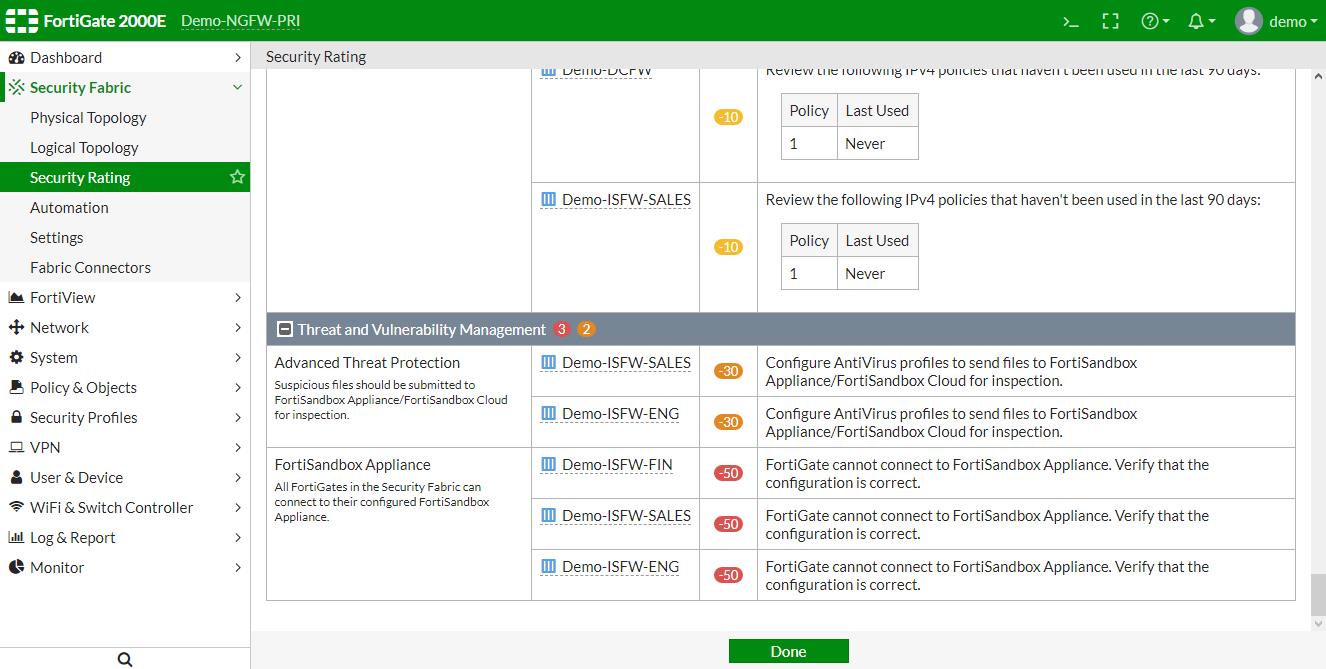Click the FortiView chart icon
The height and width of the screenshot is (669, 1326).
(16, 298)
